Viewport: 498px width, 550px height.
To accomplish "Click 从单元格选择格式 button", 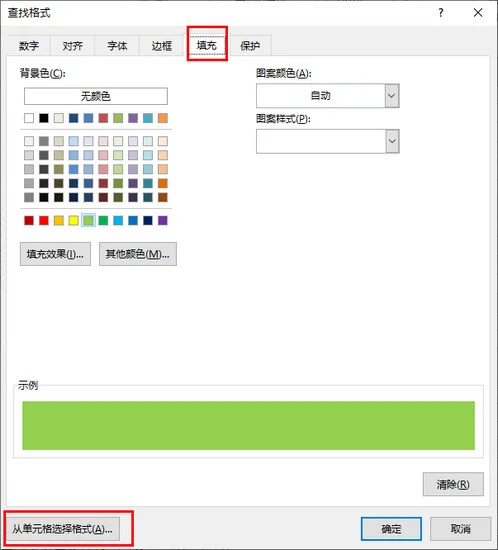I will point(62,529).
